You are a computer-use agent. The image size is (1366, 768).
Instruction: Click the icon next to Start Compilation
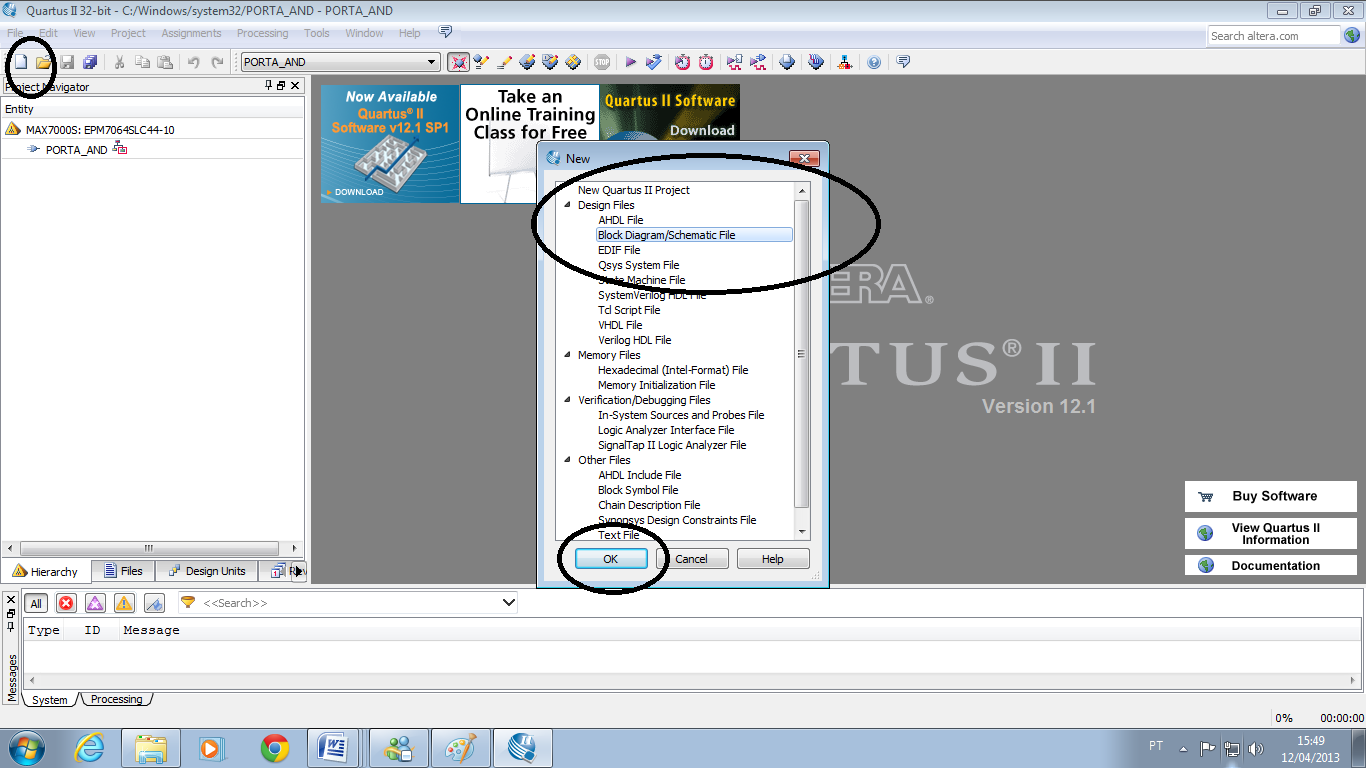click(654, 62)
